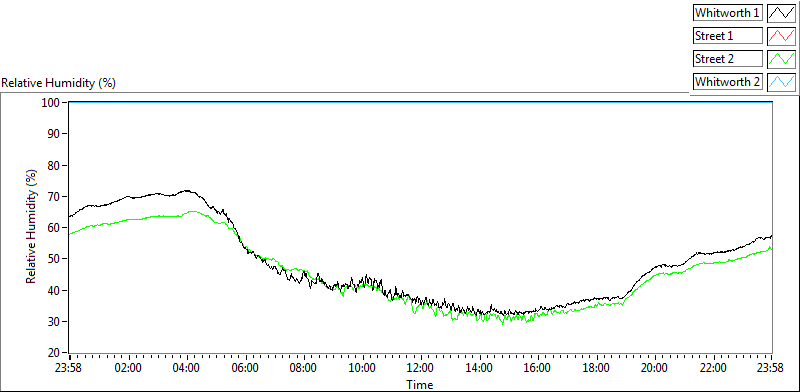Click the vertical Relative Humidity axis title
The width and height of the screenshot is (800, 392).
32,227
